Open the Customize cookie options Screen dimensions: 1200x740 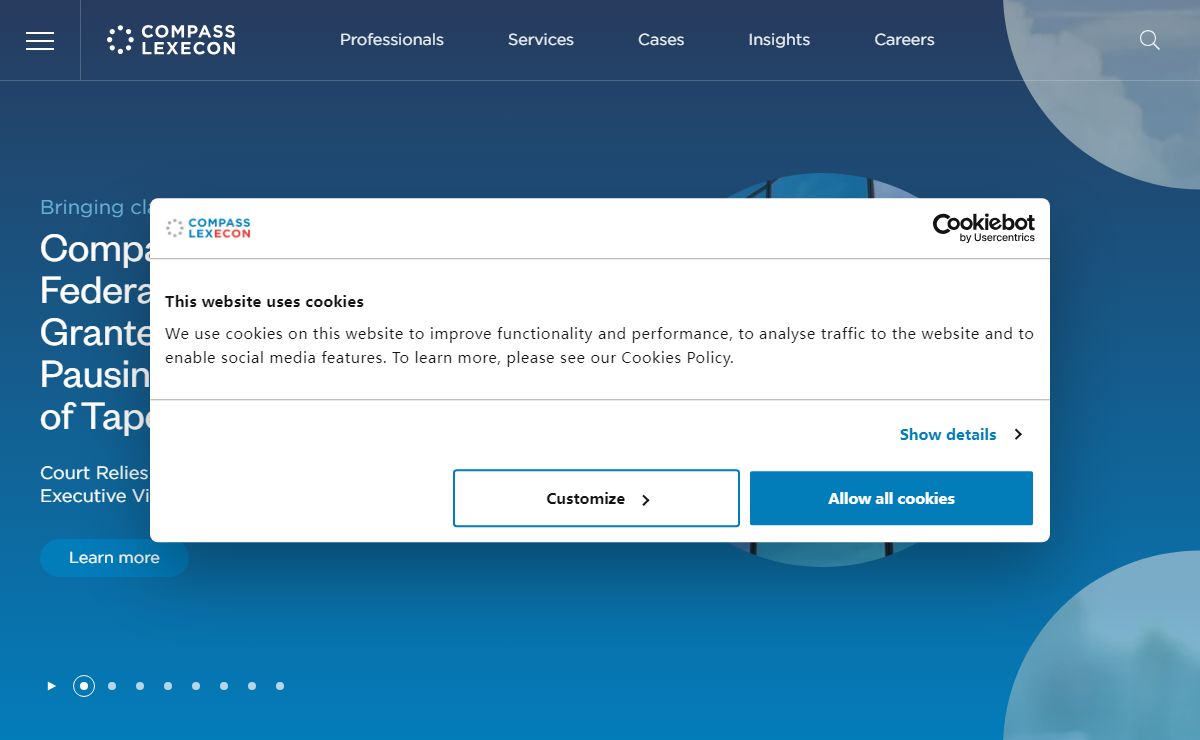pos(596,498)
